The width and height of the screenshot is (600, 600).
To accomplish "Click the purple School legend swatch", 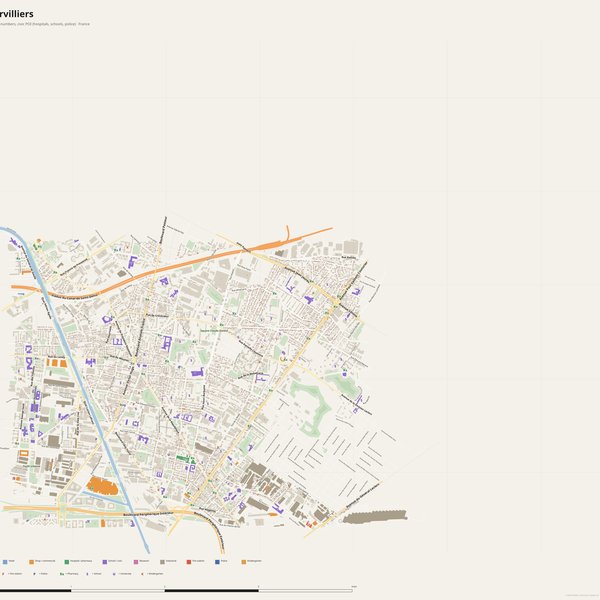I will point(104,562).
